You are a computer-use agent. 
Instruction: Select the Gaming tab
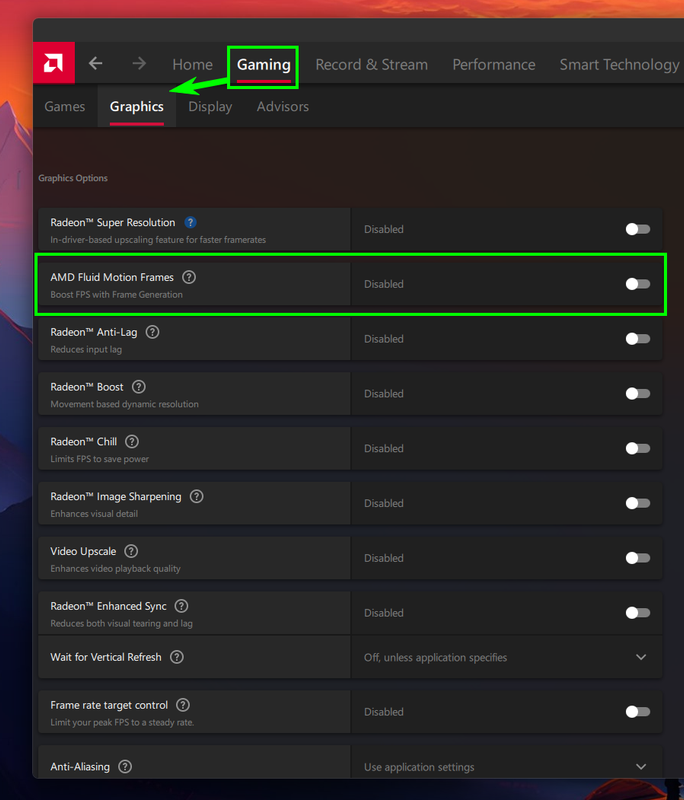pyautogui.click(x=264, y=65)
